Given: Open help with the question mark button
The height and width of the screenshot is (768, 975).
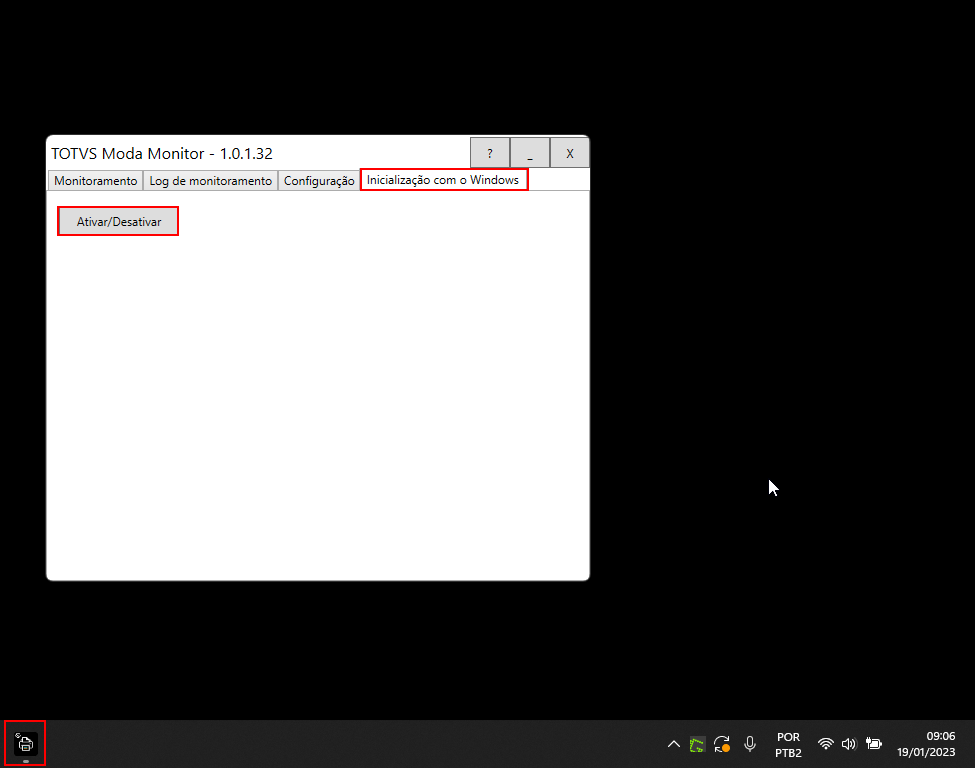Looking at the screenshot, I should click(490, 154).
